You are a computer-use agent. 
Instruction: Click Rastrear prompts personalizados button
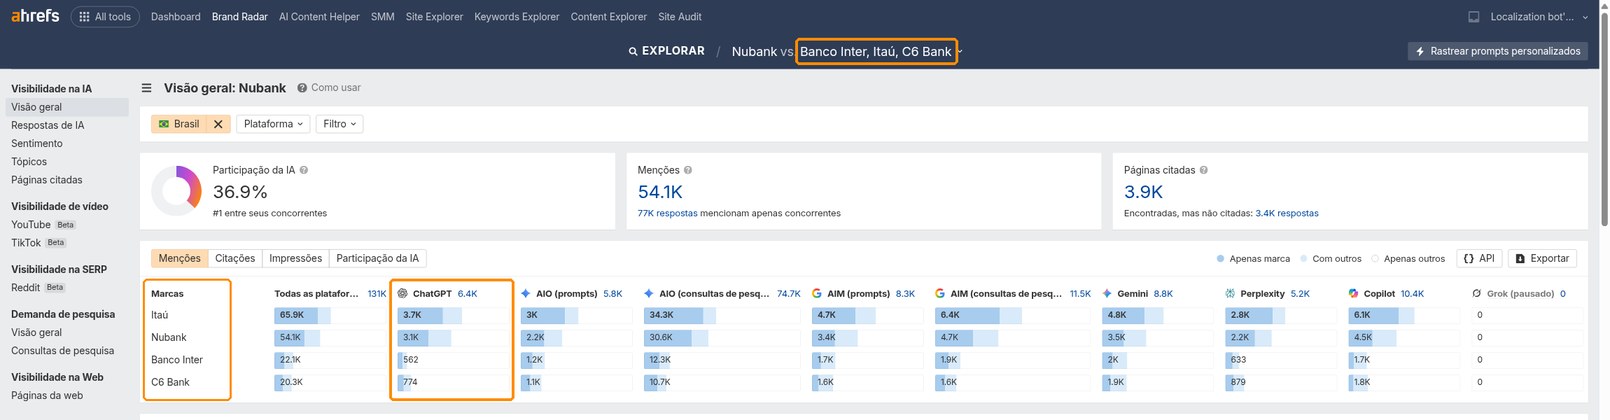click(1497, 51)
